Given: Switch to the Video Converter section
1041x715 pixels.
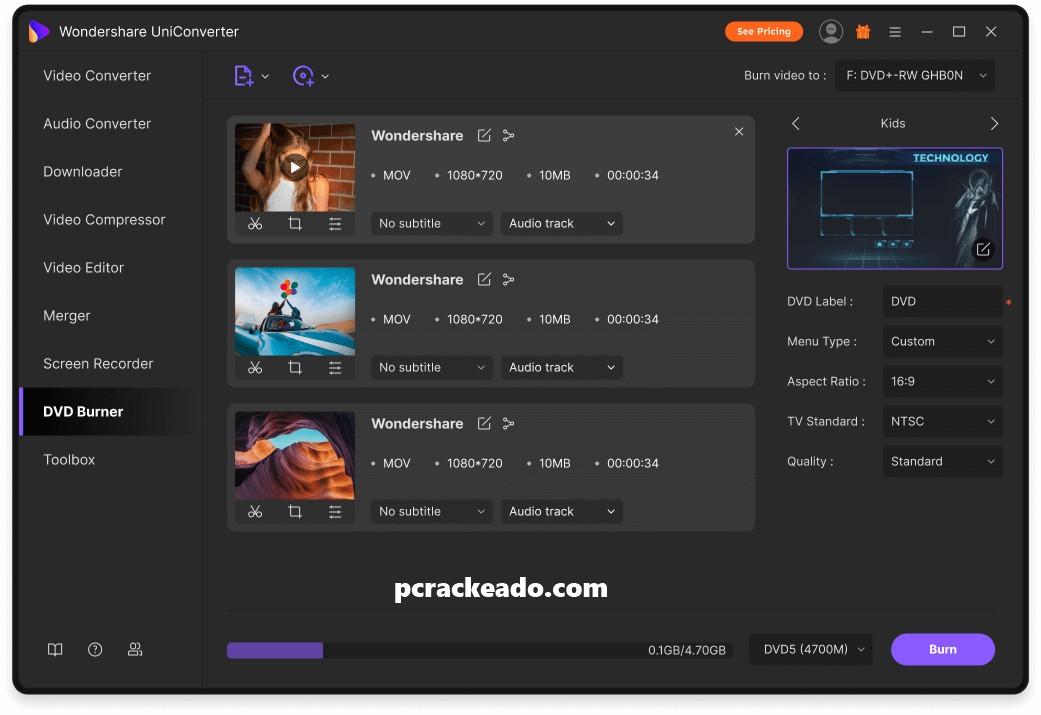Looking at the screenshot, I should [x=97, y=76].
